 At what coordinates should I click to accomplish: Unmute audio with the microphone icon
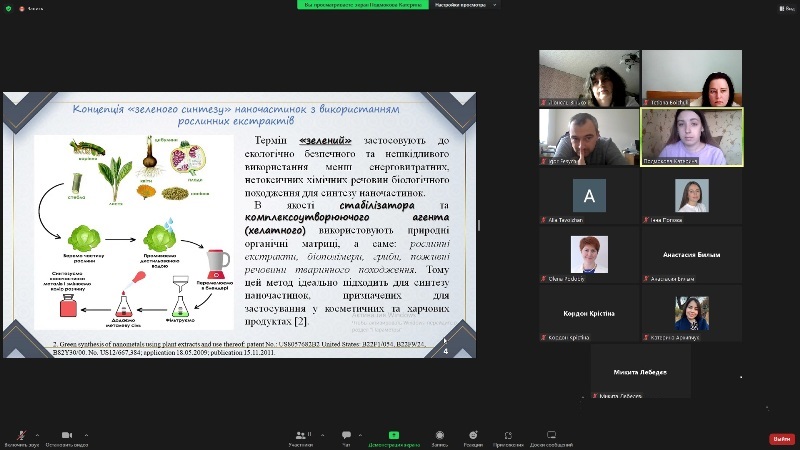pyautogui.click(x=21, y=435)
